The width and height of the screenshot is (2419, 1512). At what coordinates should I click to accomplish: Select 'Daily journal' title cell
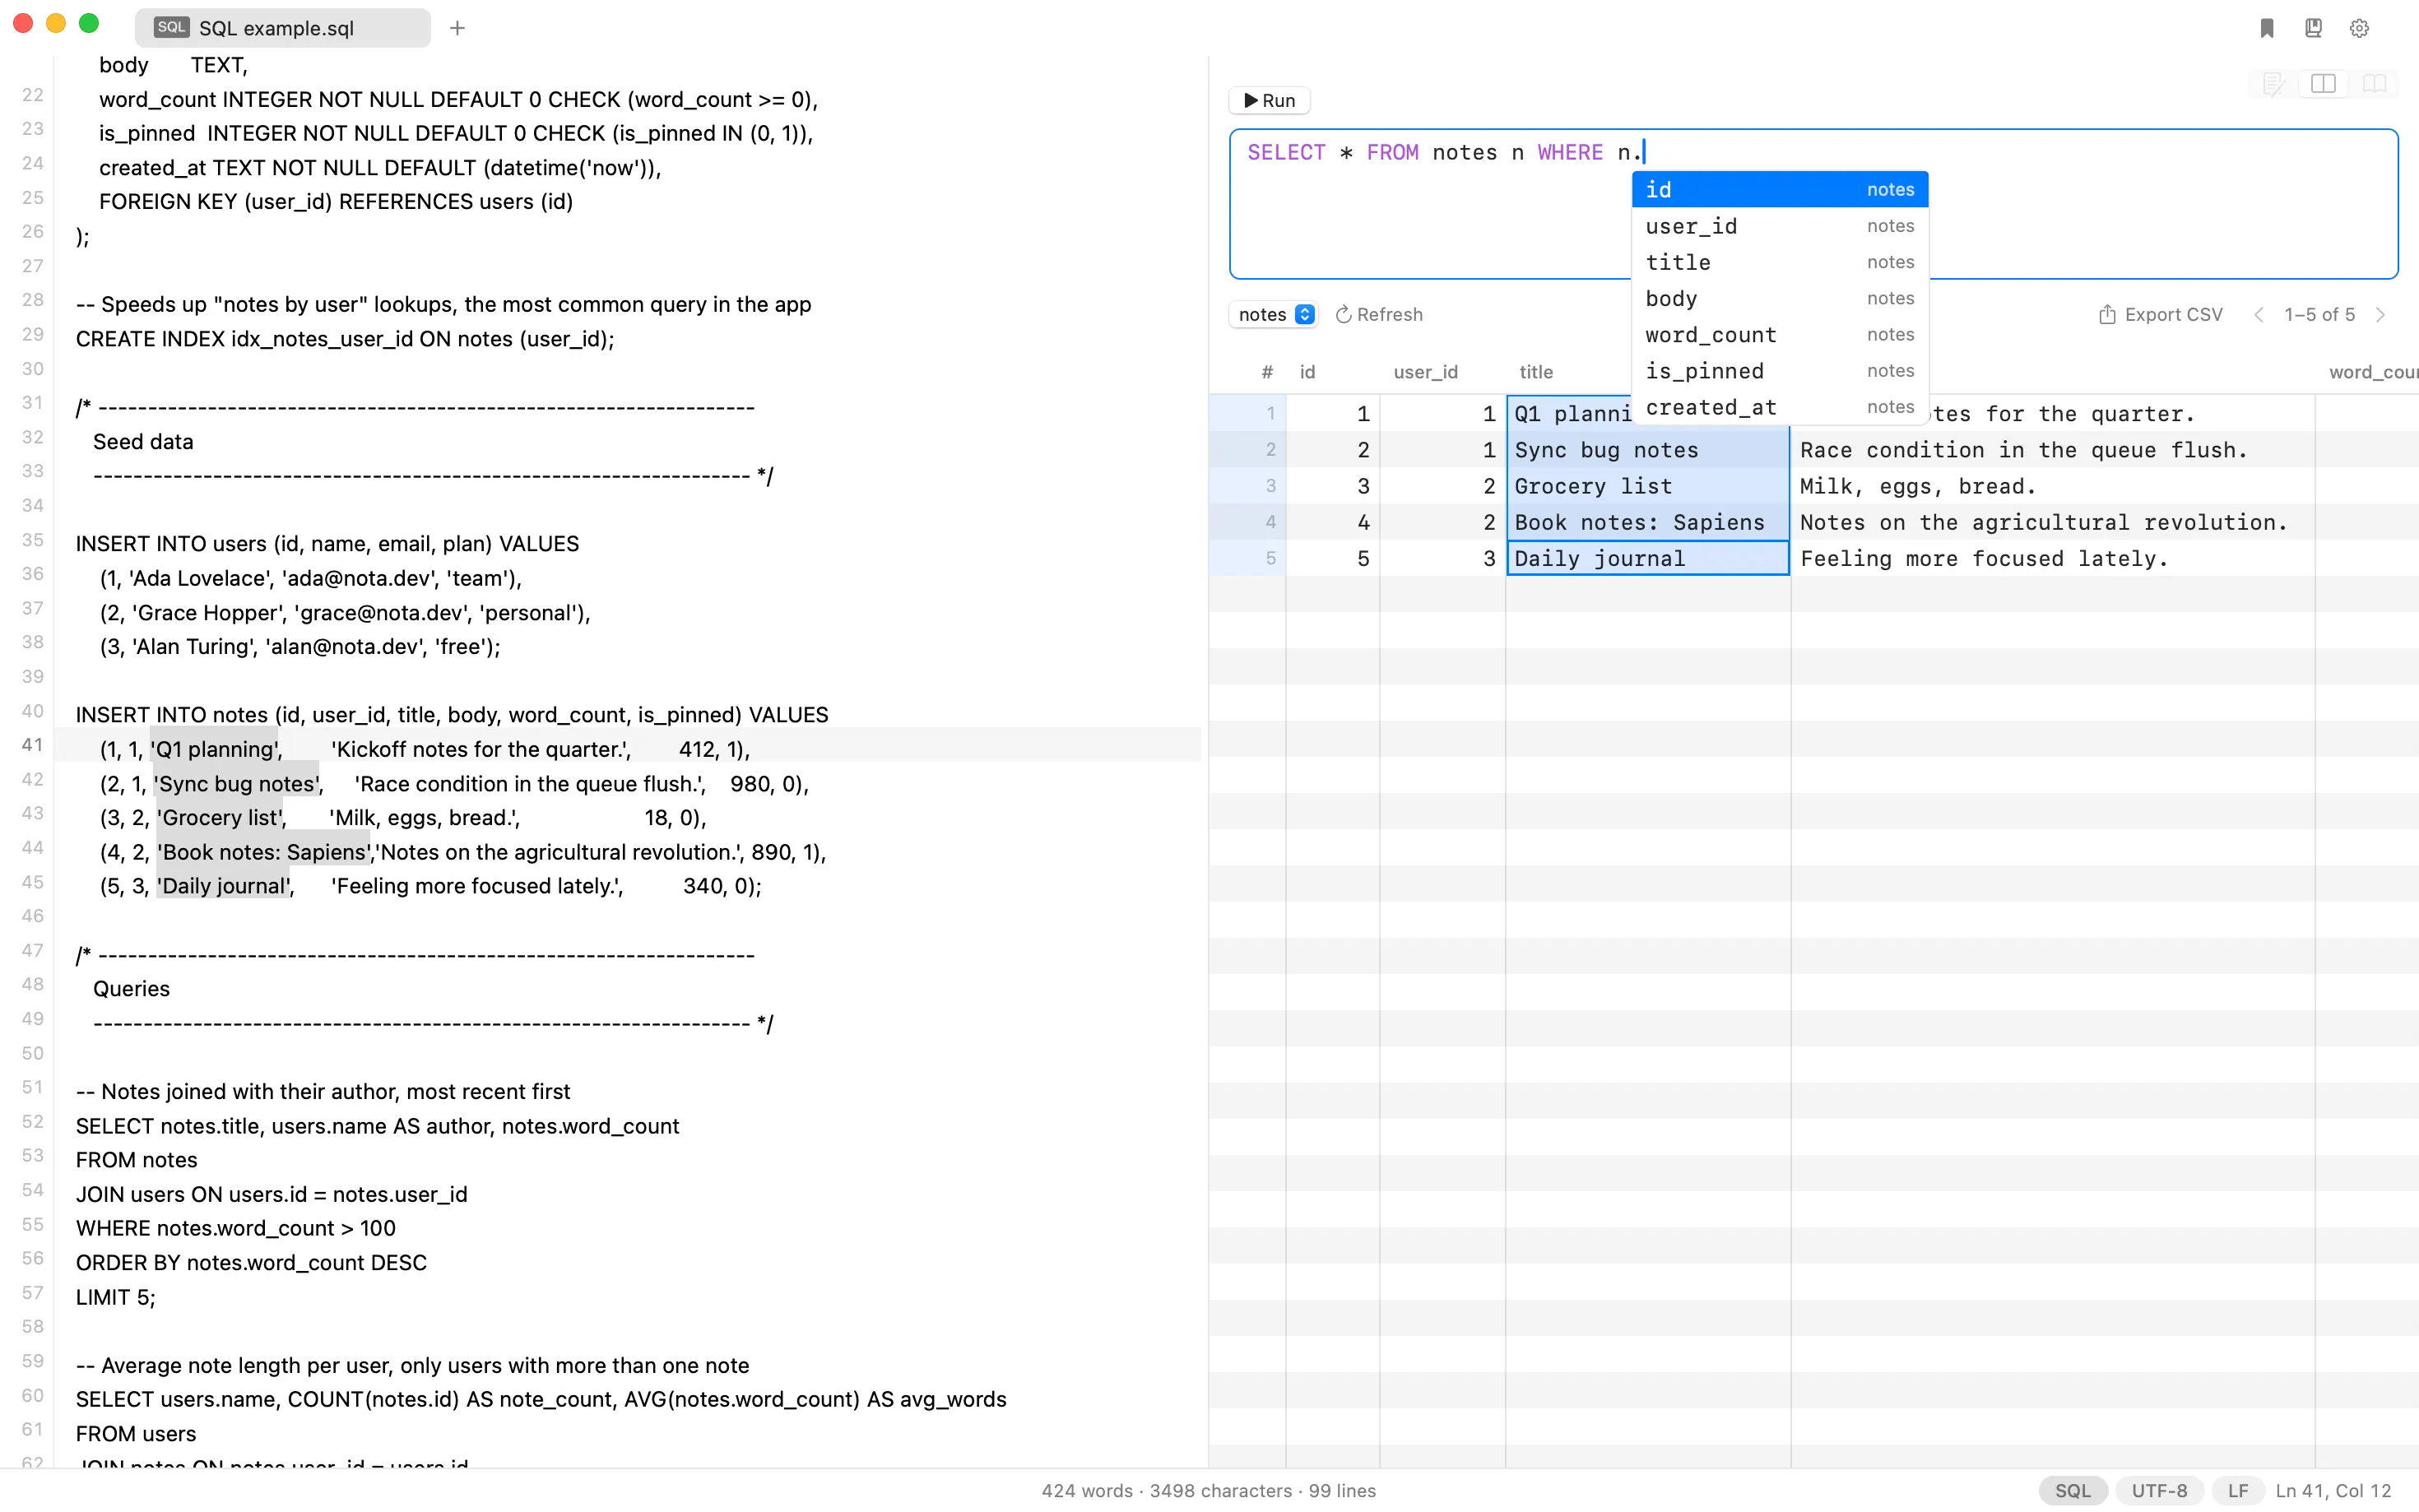pos(1647,558)
